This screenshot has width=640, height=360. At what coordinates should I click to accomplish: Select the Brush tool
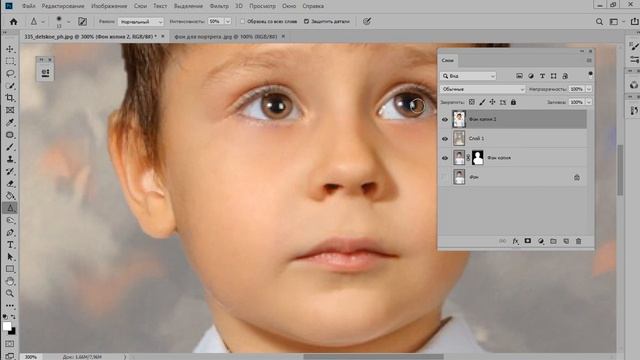point(10,147)
